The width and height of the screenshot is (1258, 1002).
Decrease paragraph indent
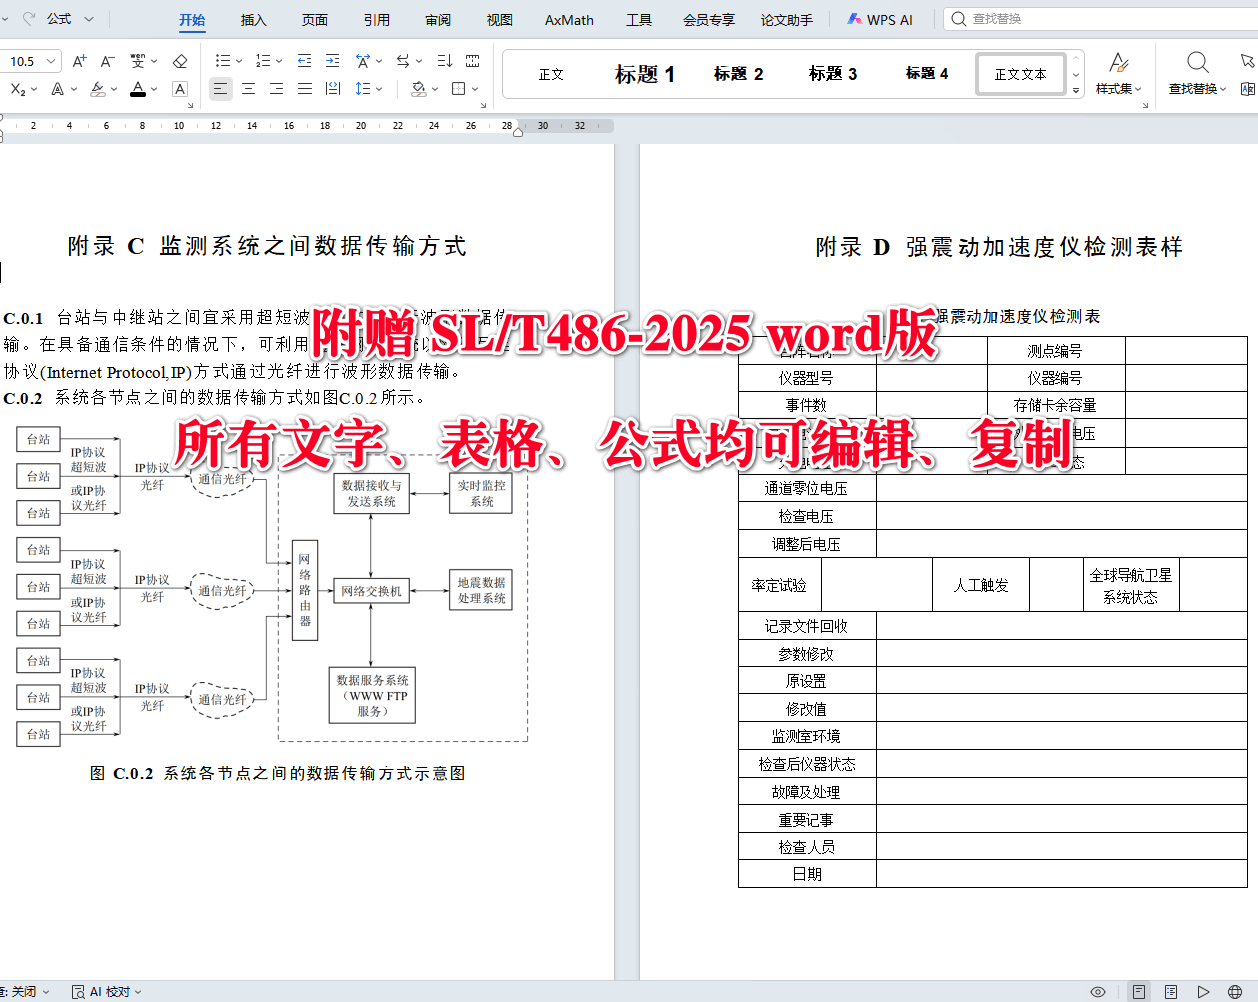pos(304,61)
